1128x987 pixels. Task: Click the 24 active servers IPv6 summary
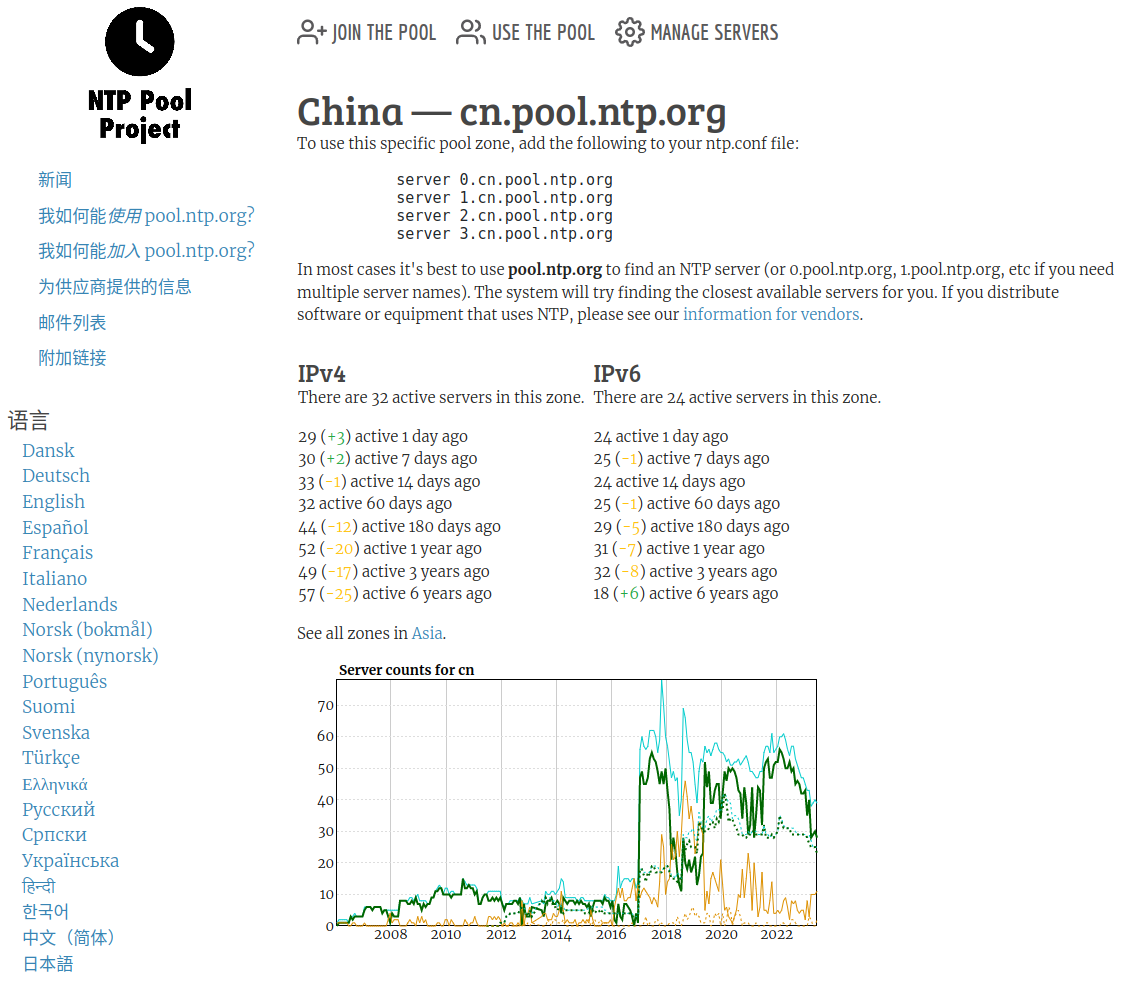(737, 397)
